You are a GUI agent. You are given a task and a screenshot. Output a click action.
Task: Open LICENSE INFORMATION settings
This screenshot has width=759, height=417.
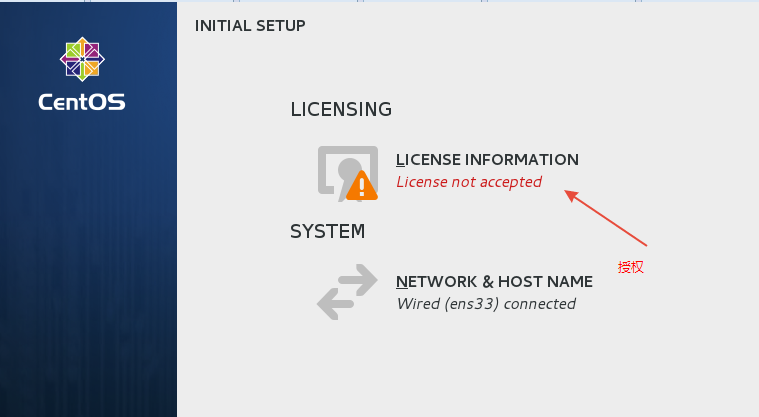[487, 159]
